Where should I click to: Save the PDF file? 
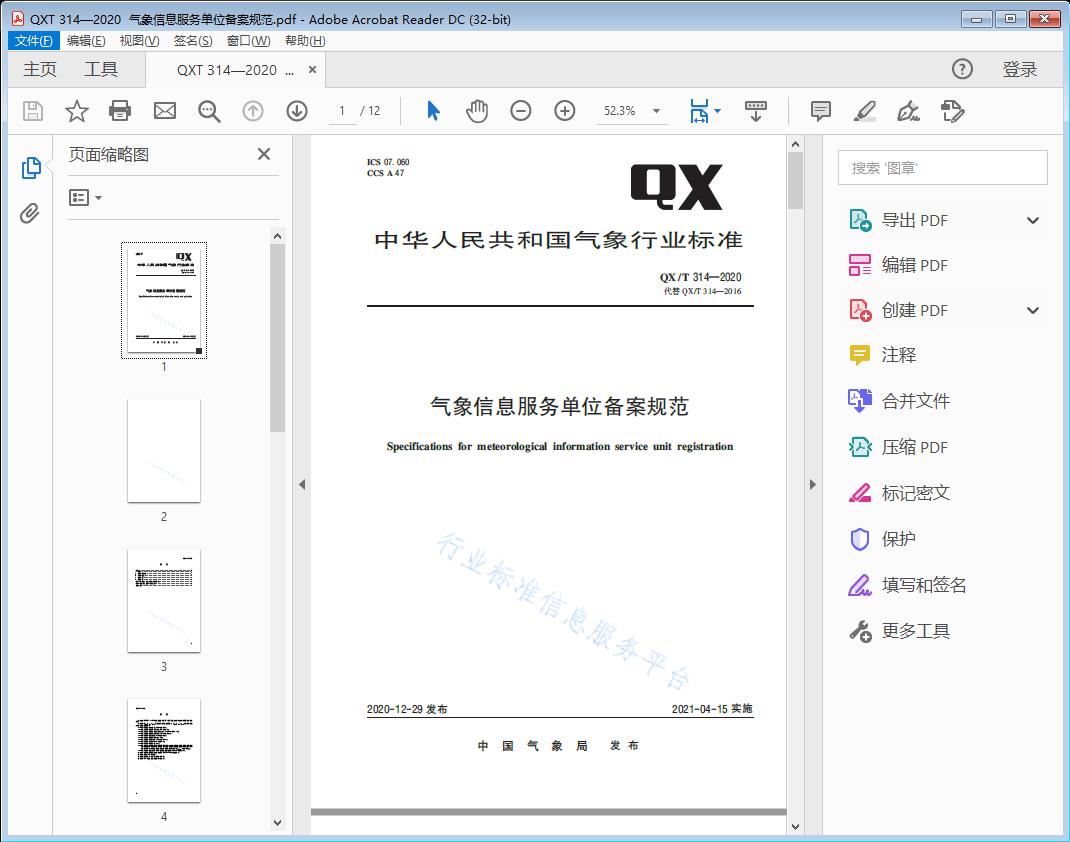32,111
